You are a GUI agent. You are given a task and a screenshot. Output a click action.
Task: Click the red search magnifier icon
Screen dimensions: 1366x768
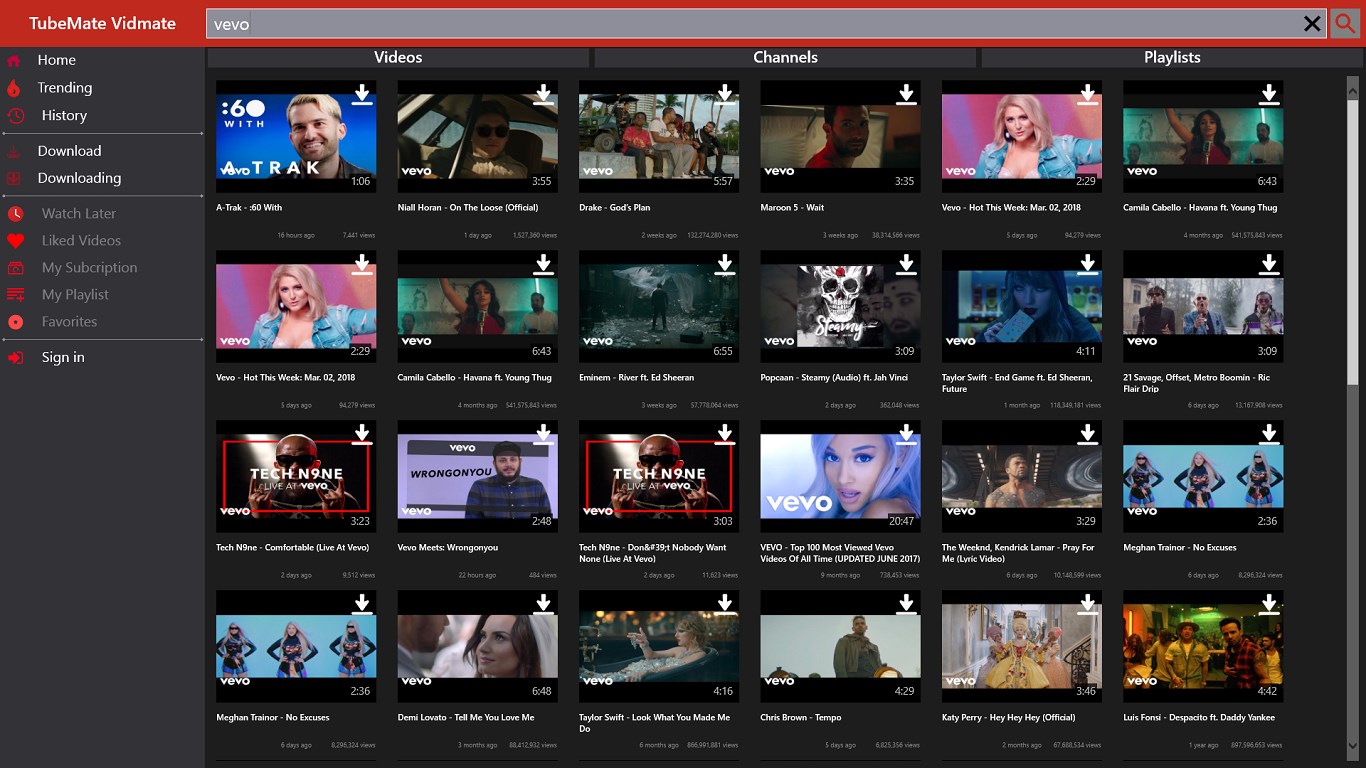click(1345, 23)
